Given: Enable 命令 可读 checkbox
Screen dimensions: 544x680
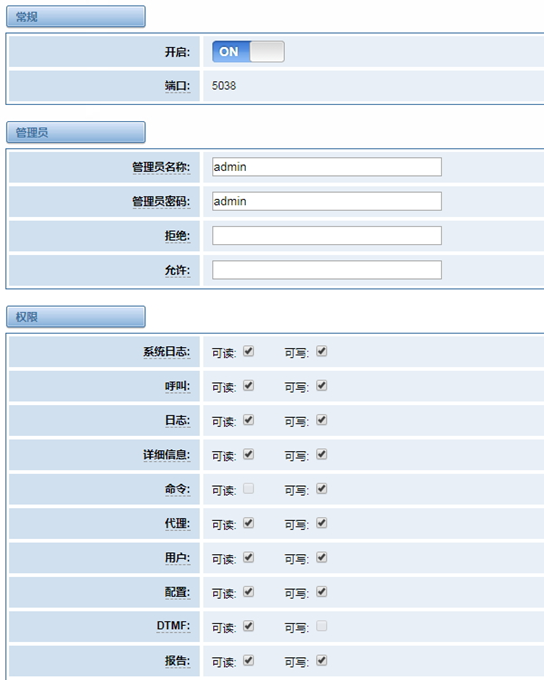Looking at the screenshot, I should (248, 488).
